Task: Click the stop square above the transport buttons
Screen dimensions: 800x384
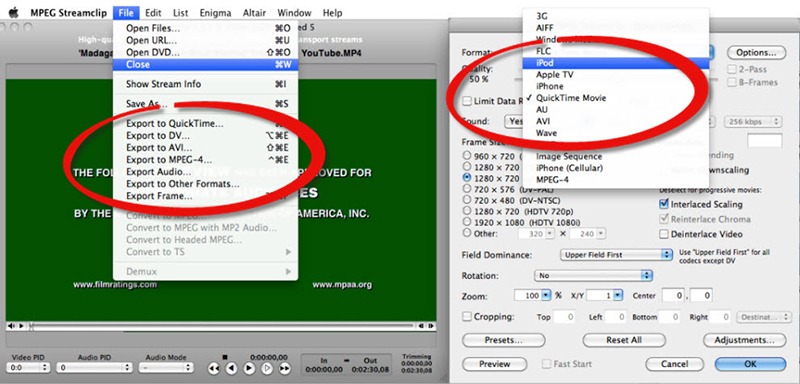Action: pos(224,357)
